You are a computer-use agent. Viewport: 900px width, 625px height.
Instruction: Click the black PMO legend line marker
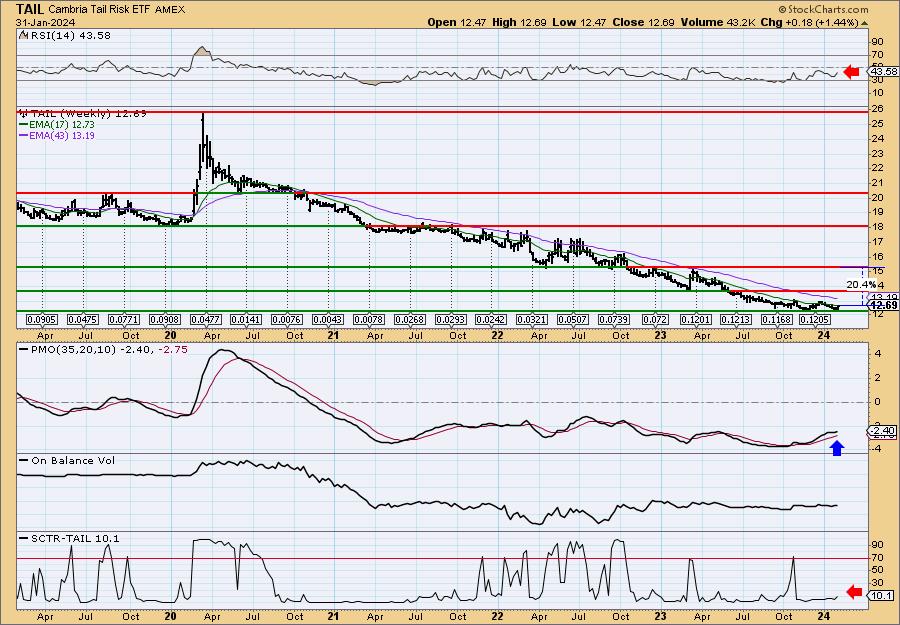[x=24, y=350]
